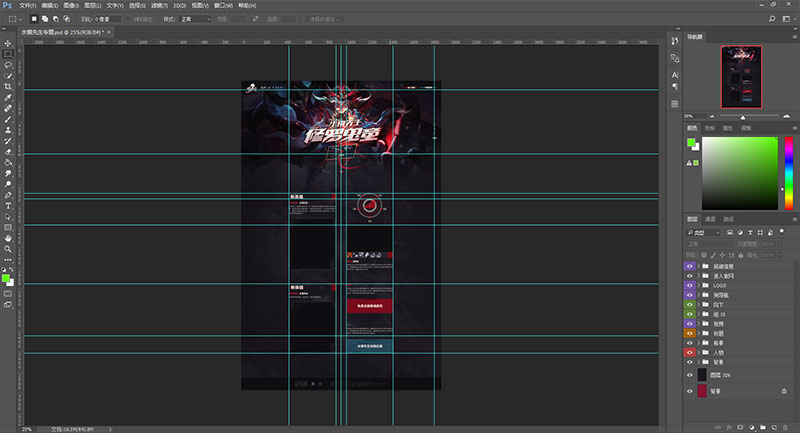
Task: Choose Add to selection mode icon
Action: click(45, 19)
